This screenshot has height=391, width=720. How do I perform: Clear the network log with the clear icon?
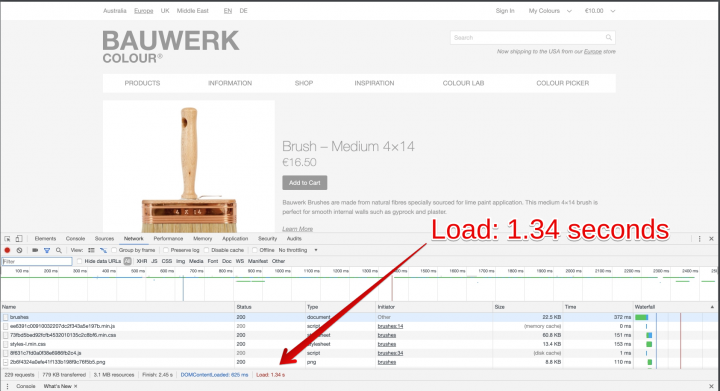tap(19, 250)
